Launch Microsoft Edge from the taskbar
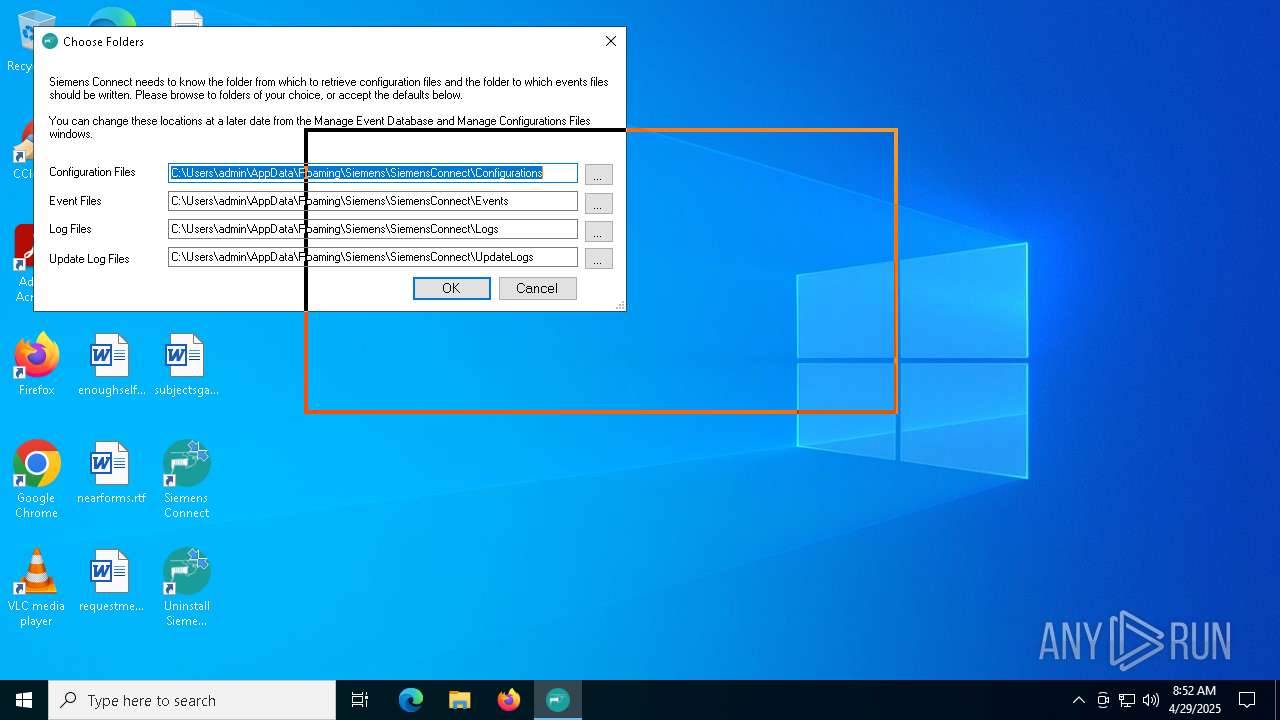1280x720 pixels. [411, 700]
